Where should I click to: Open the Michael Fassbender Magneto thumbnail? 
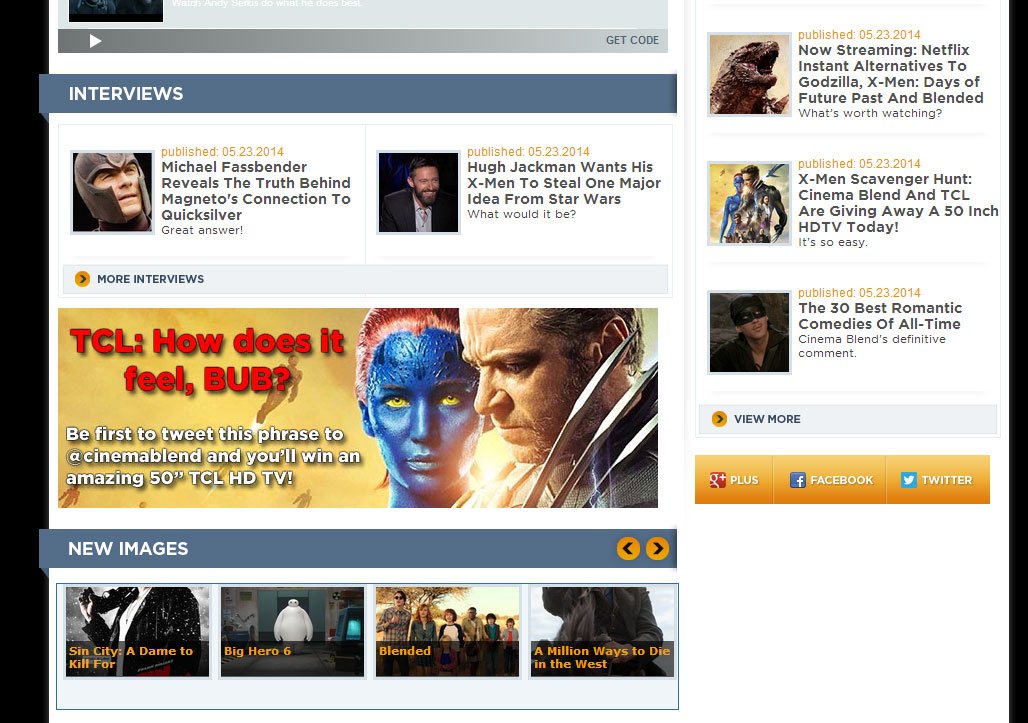[112, 192]
